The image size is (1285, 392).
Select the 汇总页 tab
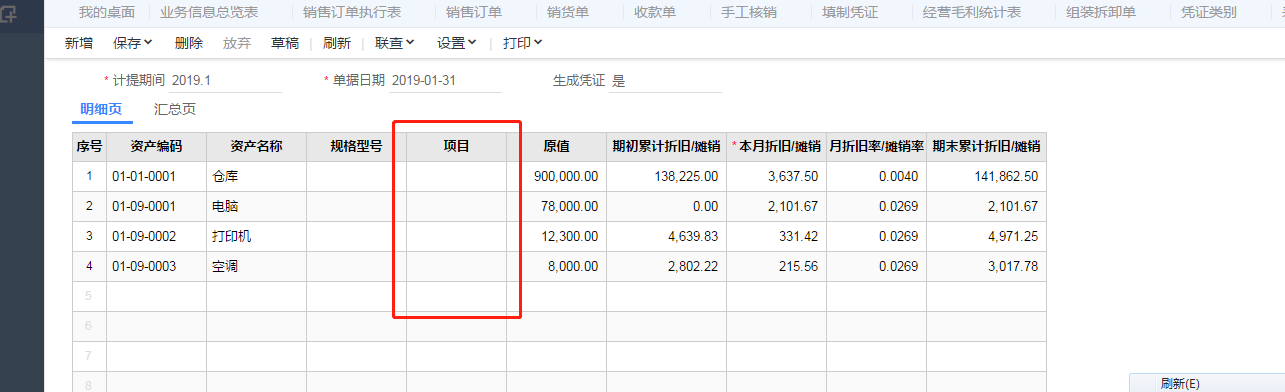point(175,110)
